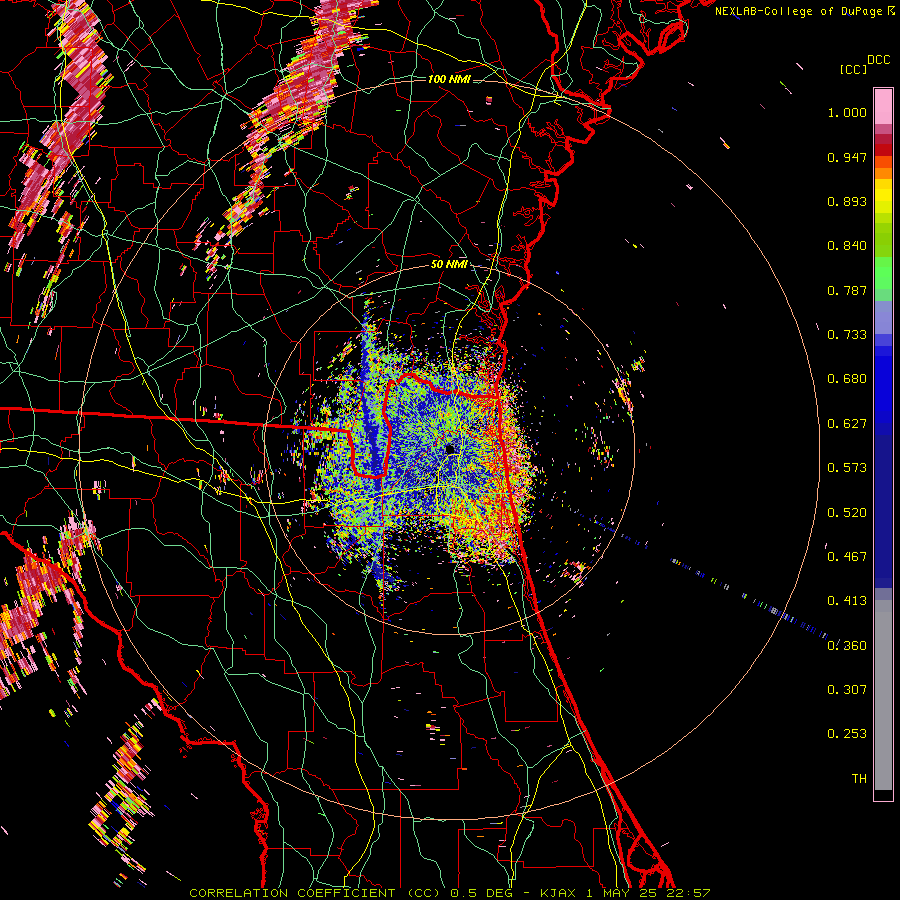Click the 0.787 scale value
This screenshot has width=900, height=900.
(847, 290)
